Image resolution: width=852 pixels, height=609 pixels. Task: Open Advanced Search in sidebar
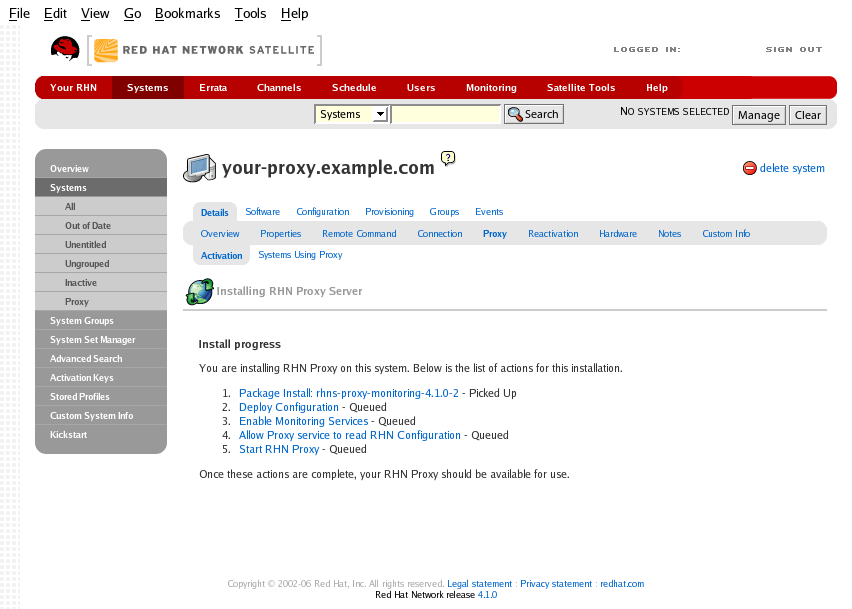101,359
